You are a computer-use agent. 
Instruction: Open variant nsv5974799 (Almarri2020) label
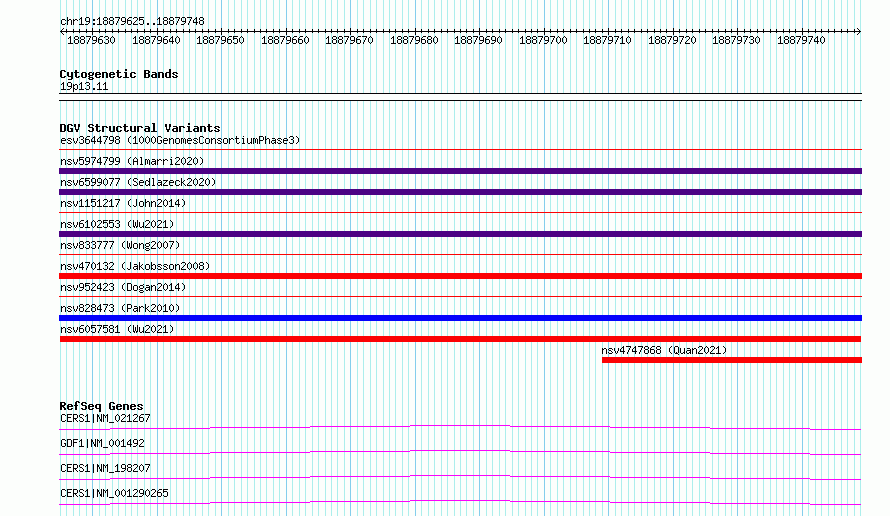point(132,161)
